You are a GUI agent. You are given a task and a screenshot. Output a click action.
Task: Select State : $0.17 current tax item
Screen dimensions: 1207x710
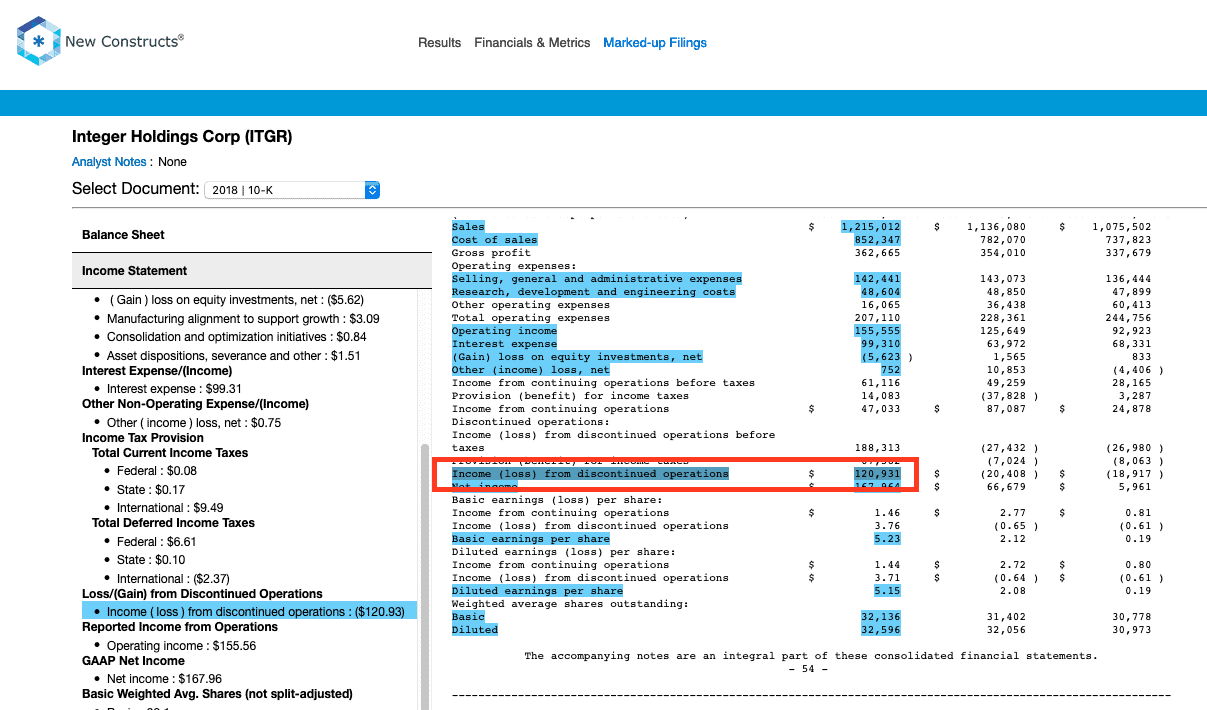[151, 490]
